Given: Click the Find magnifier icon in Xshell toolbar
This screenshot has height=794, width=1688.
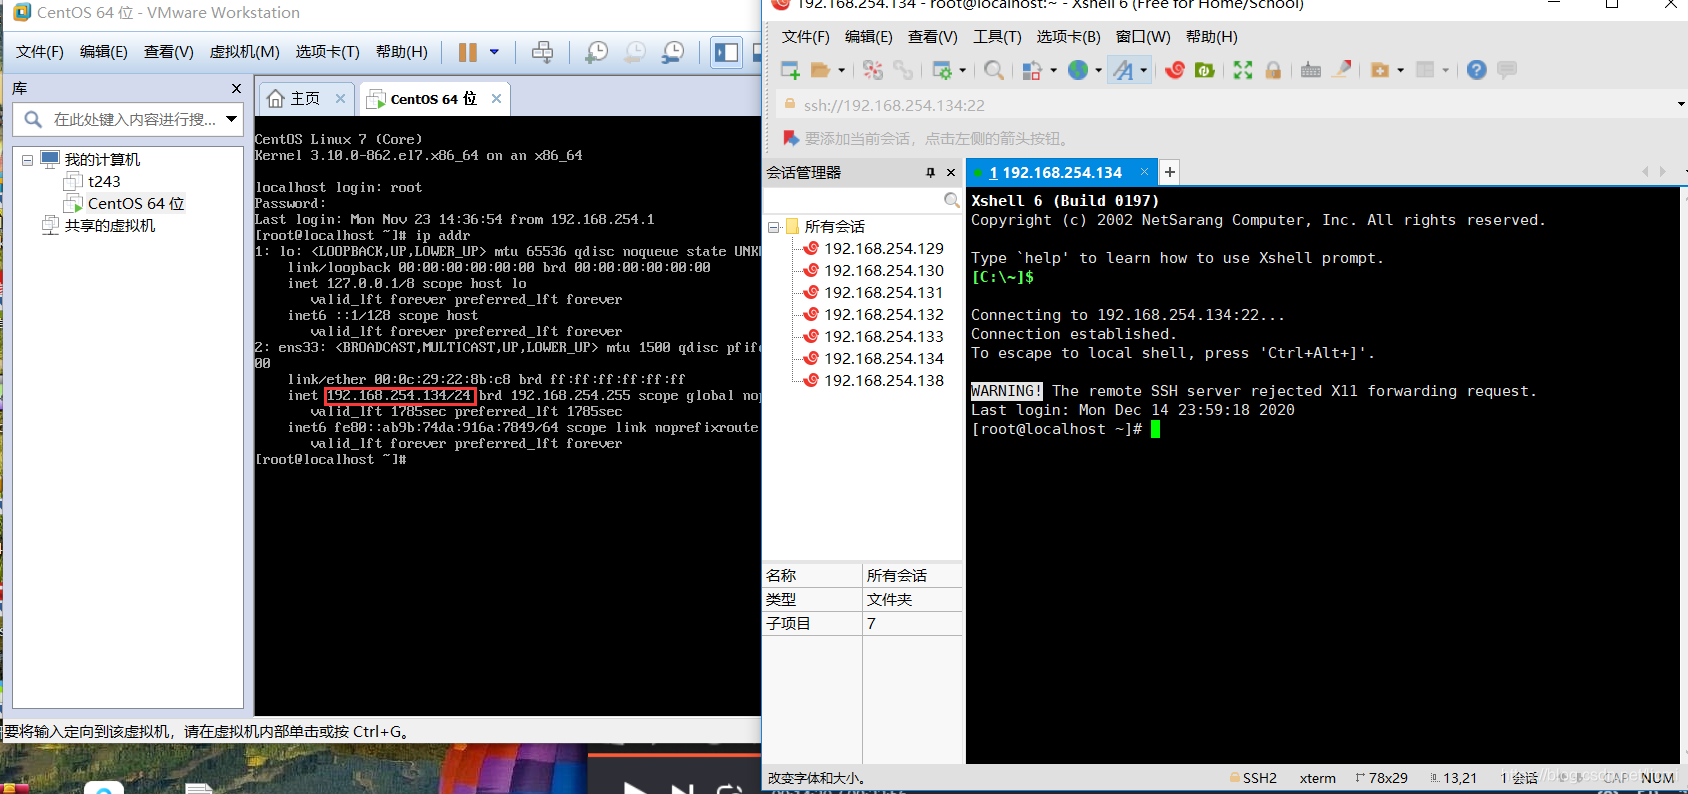Looking at the screenshot, I should tap(994, 70).
